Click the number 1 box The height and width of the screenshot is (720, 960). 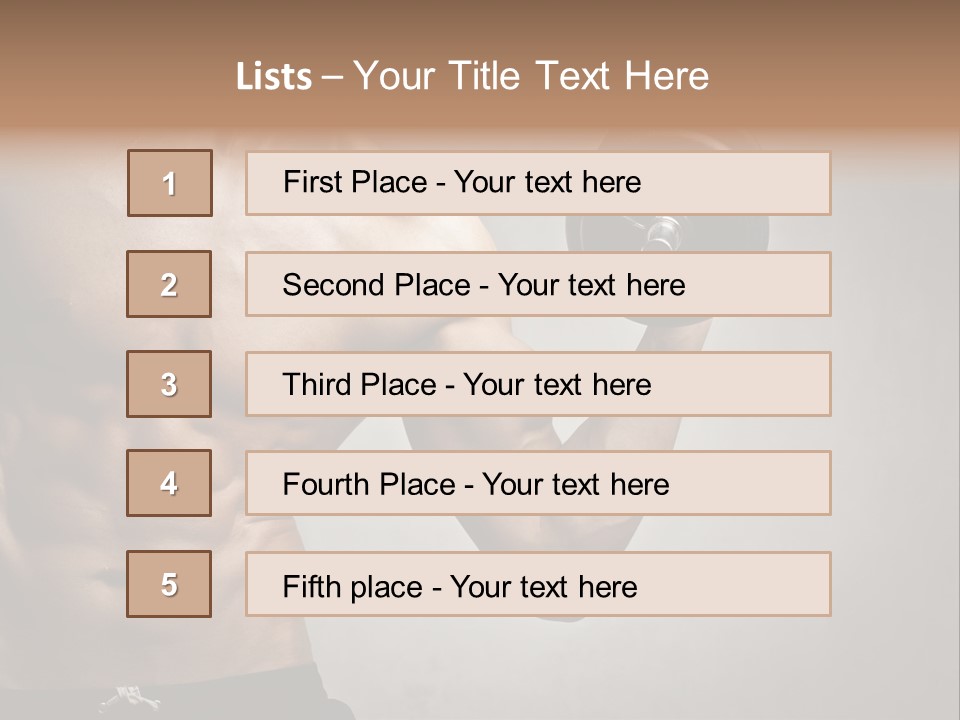[170, 183]
